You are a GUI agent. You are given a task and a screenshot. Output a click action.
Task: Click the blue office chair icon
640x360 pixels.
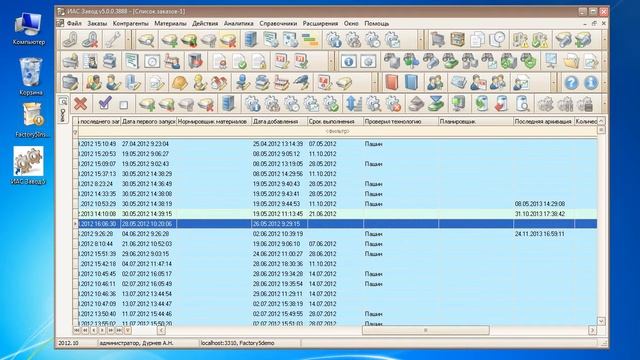[242, 82]
